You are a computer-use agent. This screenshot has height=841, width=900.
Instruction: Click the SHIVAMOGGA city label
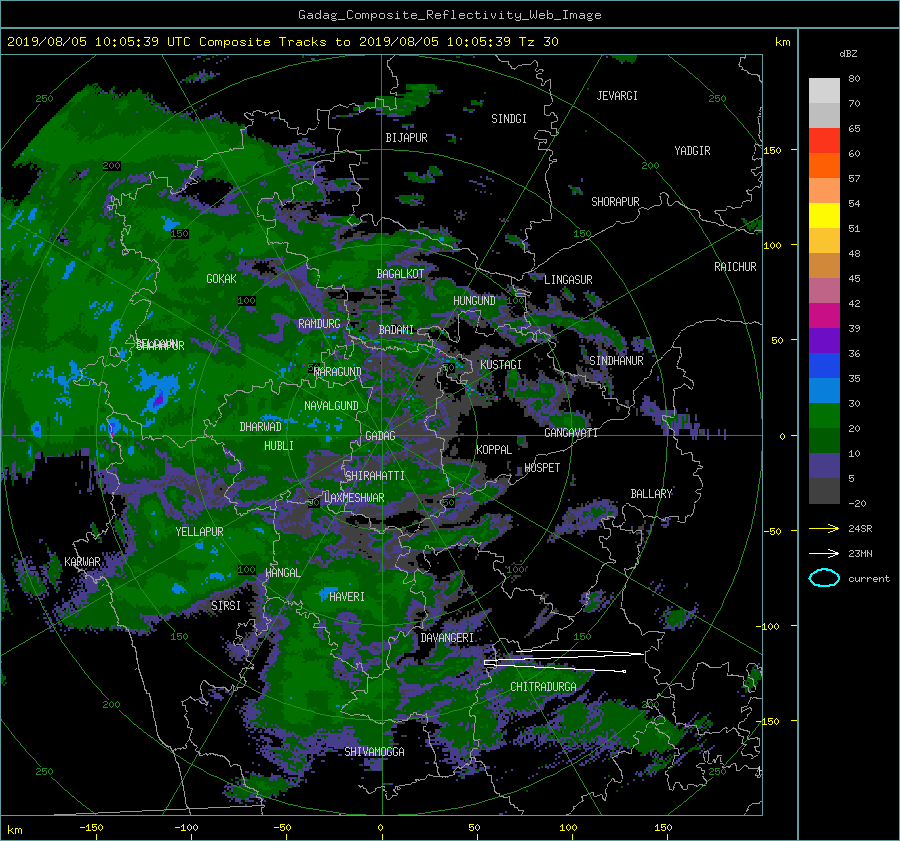[x=374, y=752]
